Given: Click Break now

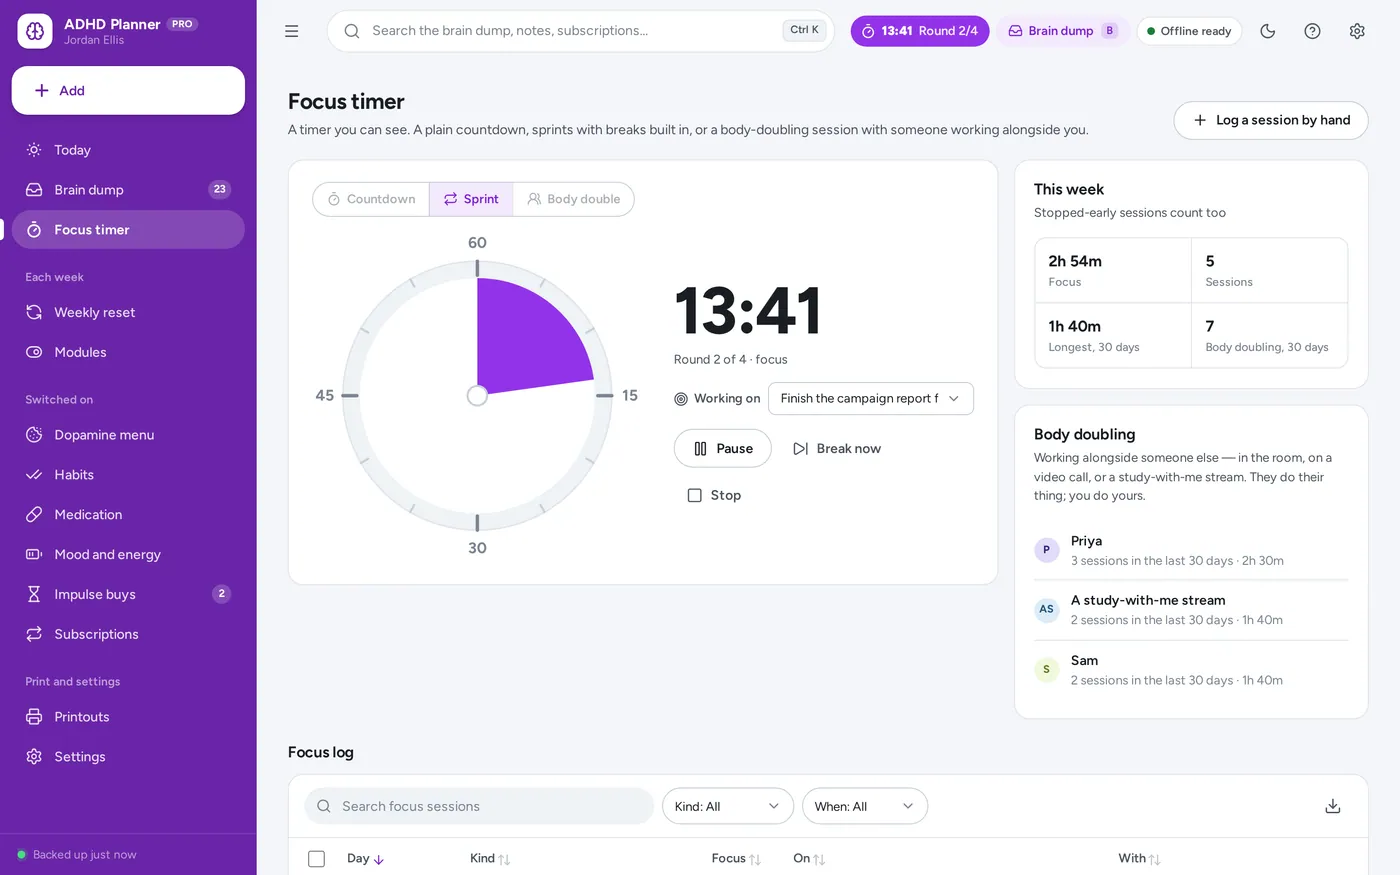Looking at the screenshot, I should point(837,449).
